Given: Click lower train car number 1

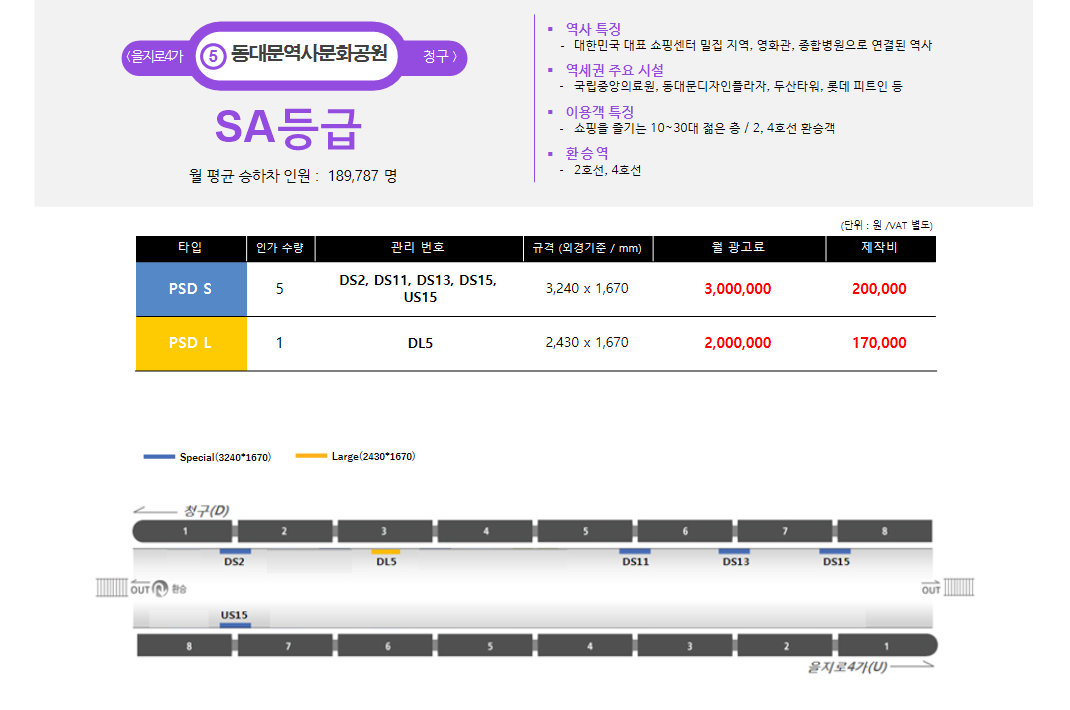Looking at the screenshot, I should [887, 645].
